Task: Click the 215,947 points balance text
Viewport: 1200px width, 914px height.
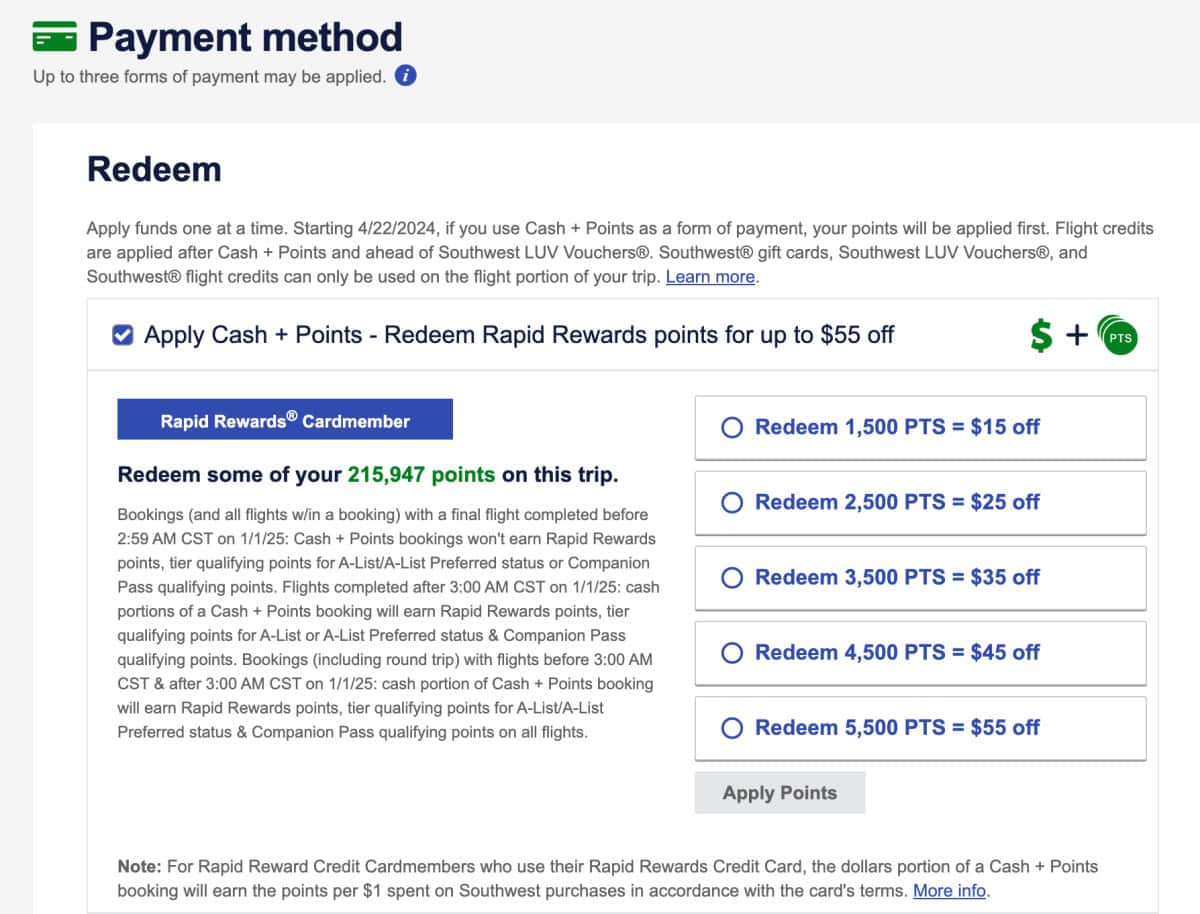Action: pyautogui.click(x=421, y=475)
